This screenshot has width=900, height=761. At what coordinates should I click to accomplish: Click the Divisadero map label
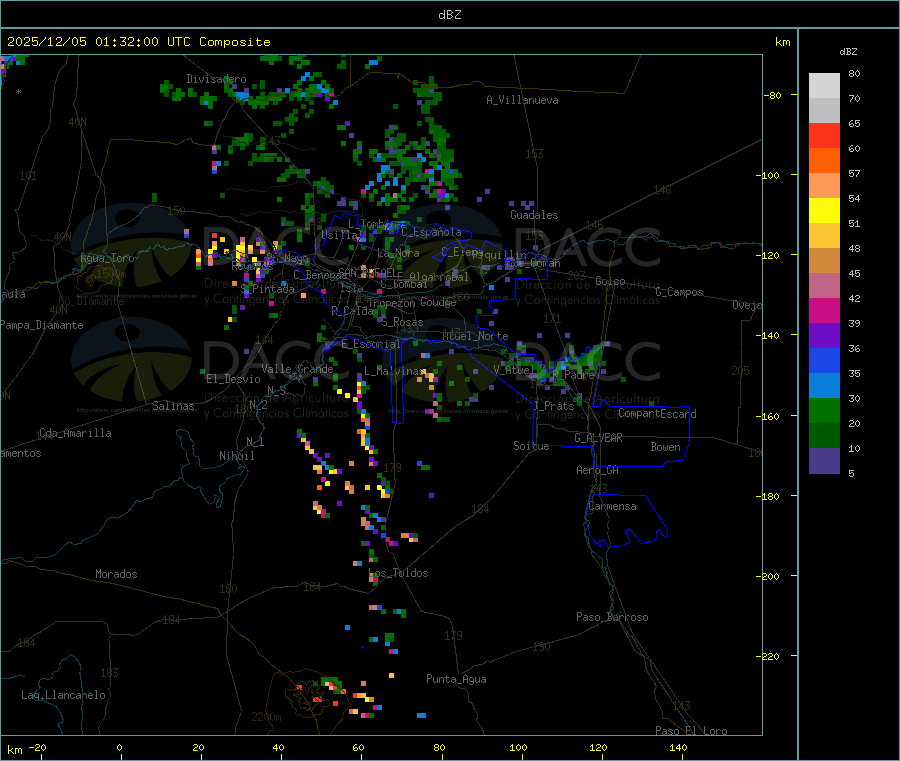[216, 79]
